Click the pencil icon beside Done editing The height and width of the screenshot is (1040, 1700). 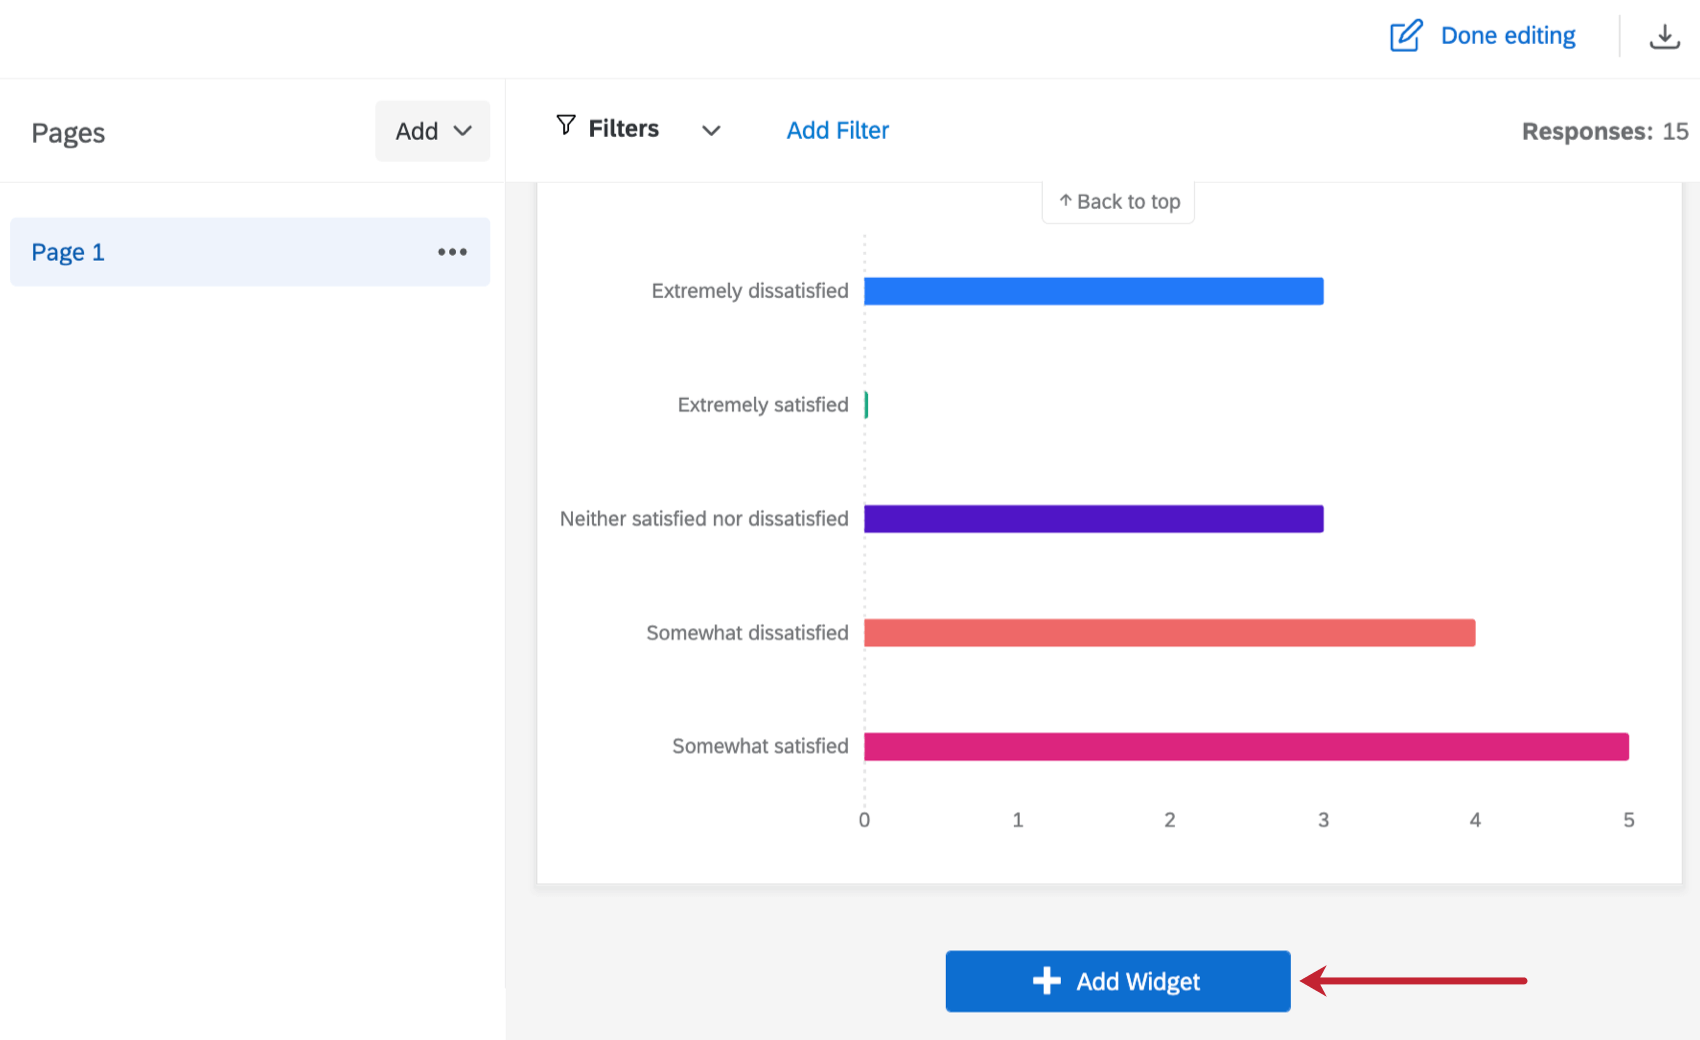click(1406, 35)
